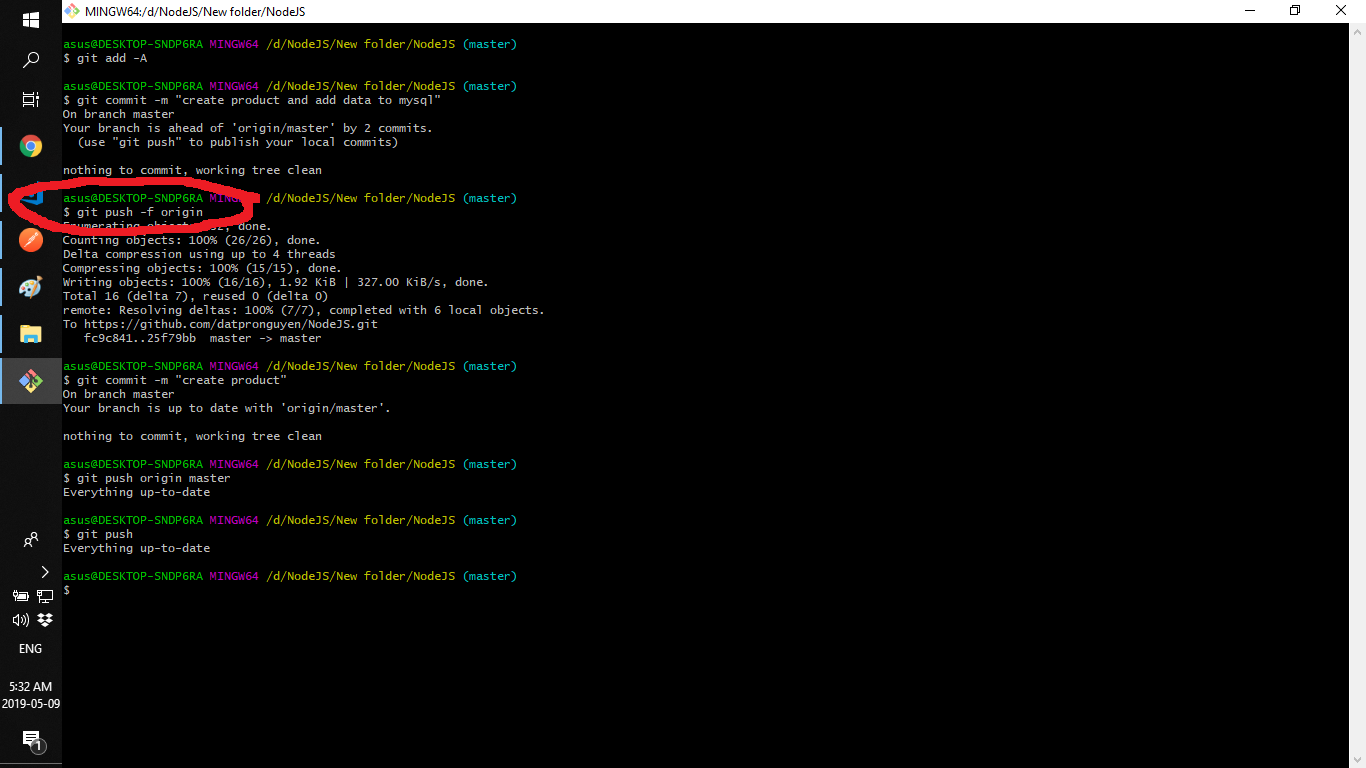This screenshot has height=768, width=1366.
Task: Switch the ENG input language indicator
Action: click(31, 649)
